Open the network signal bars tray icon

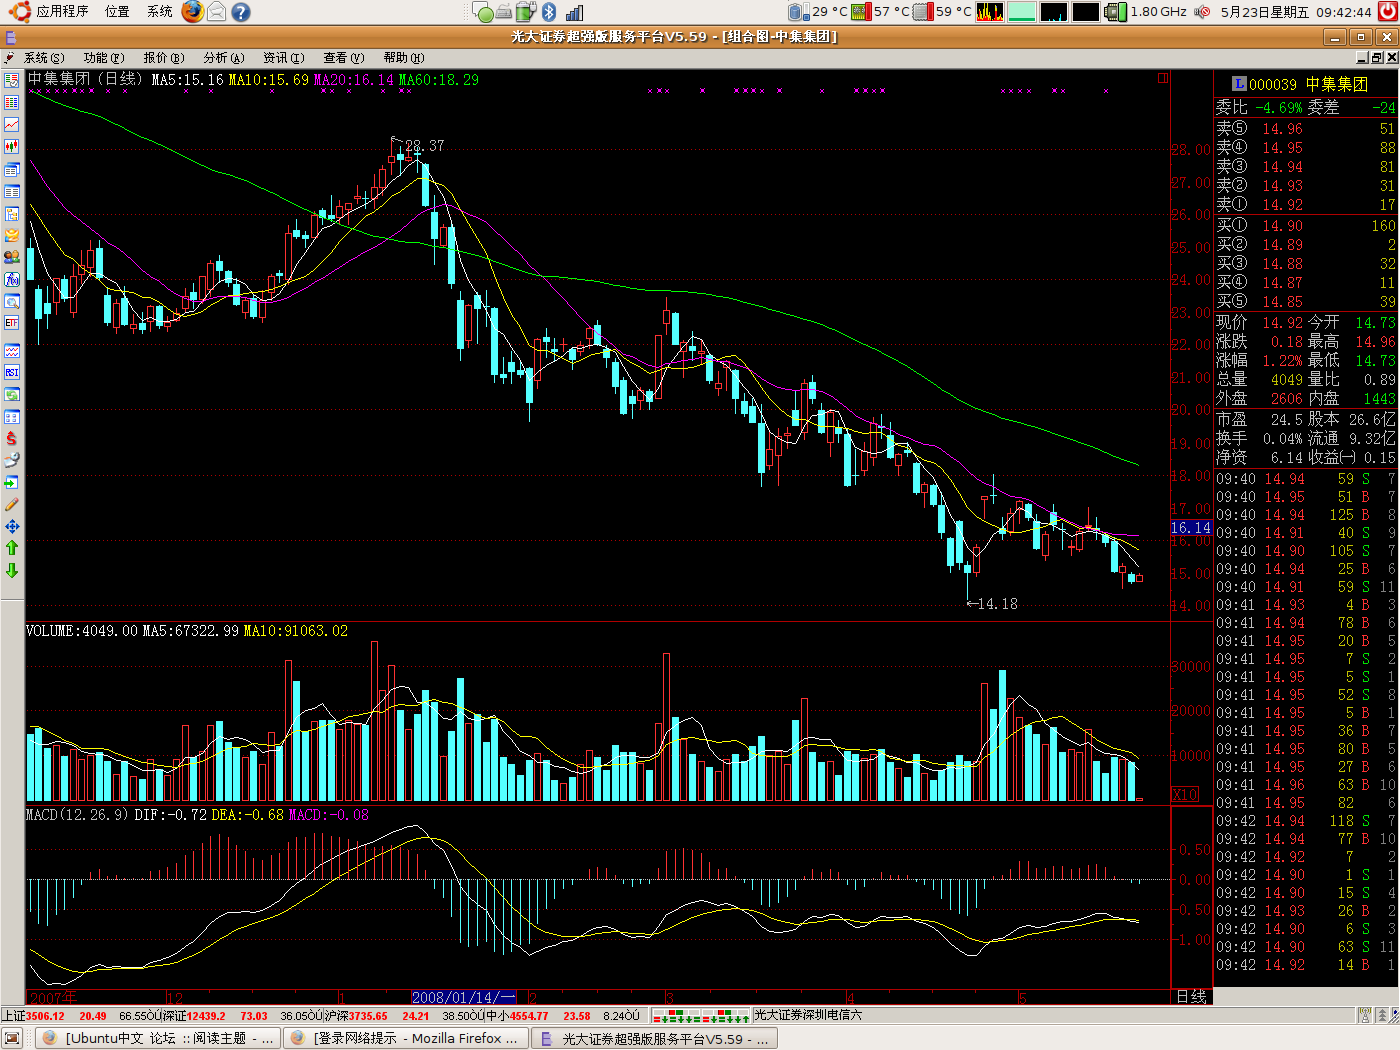click(x=574, y=12)
